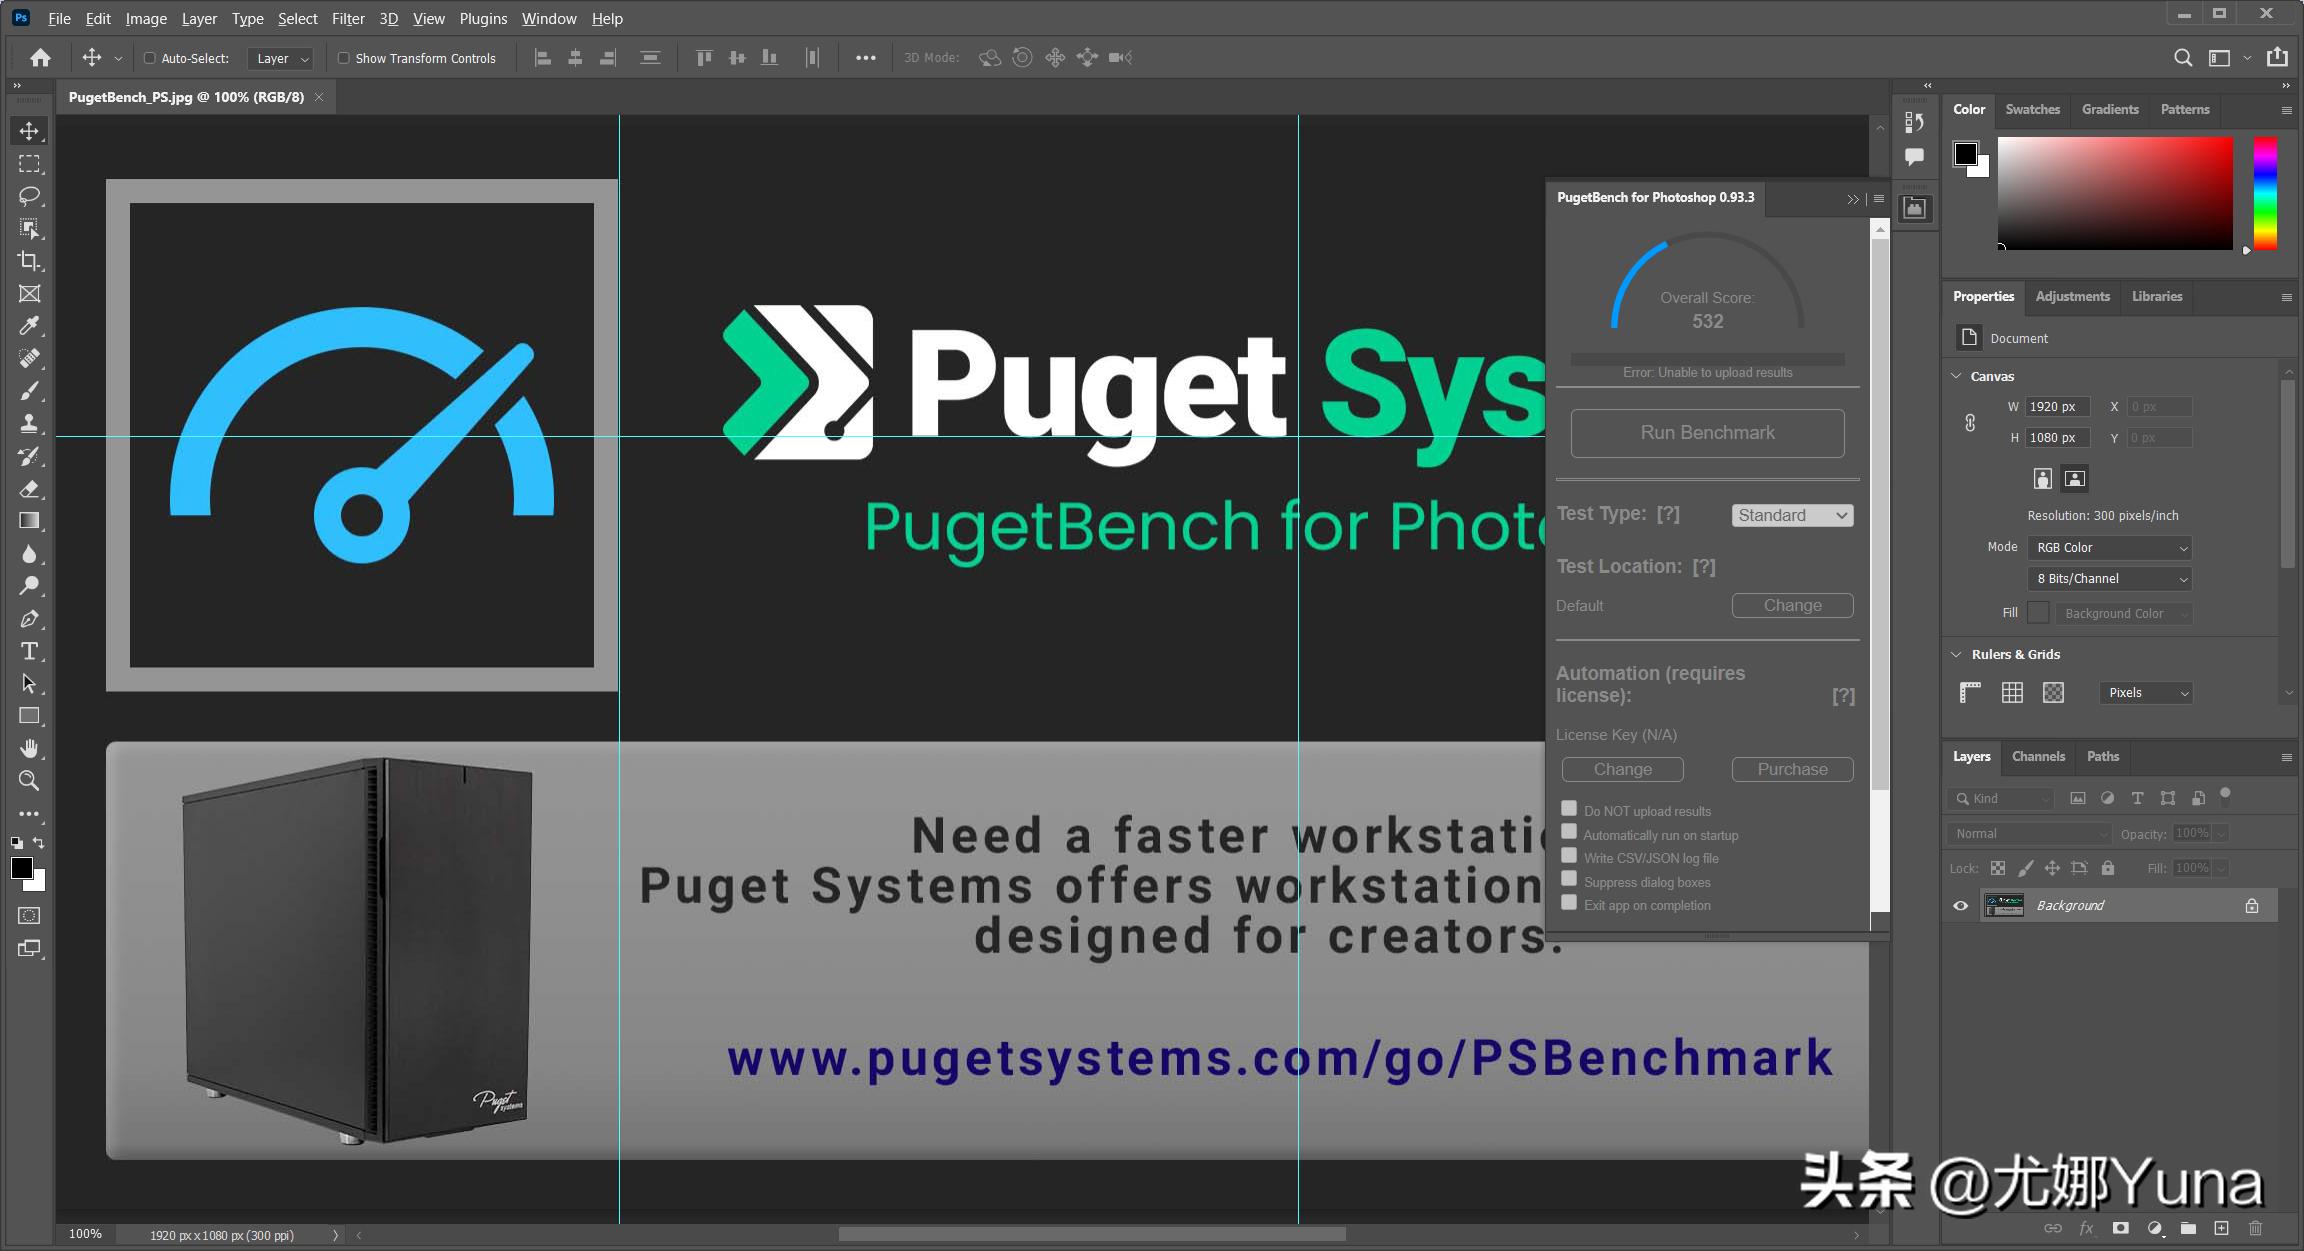The image size is (2304, 1251).
Task: Open the search magnifier icon
Action: point(2183,58)
